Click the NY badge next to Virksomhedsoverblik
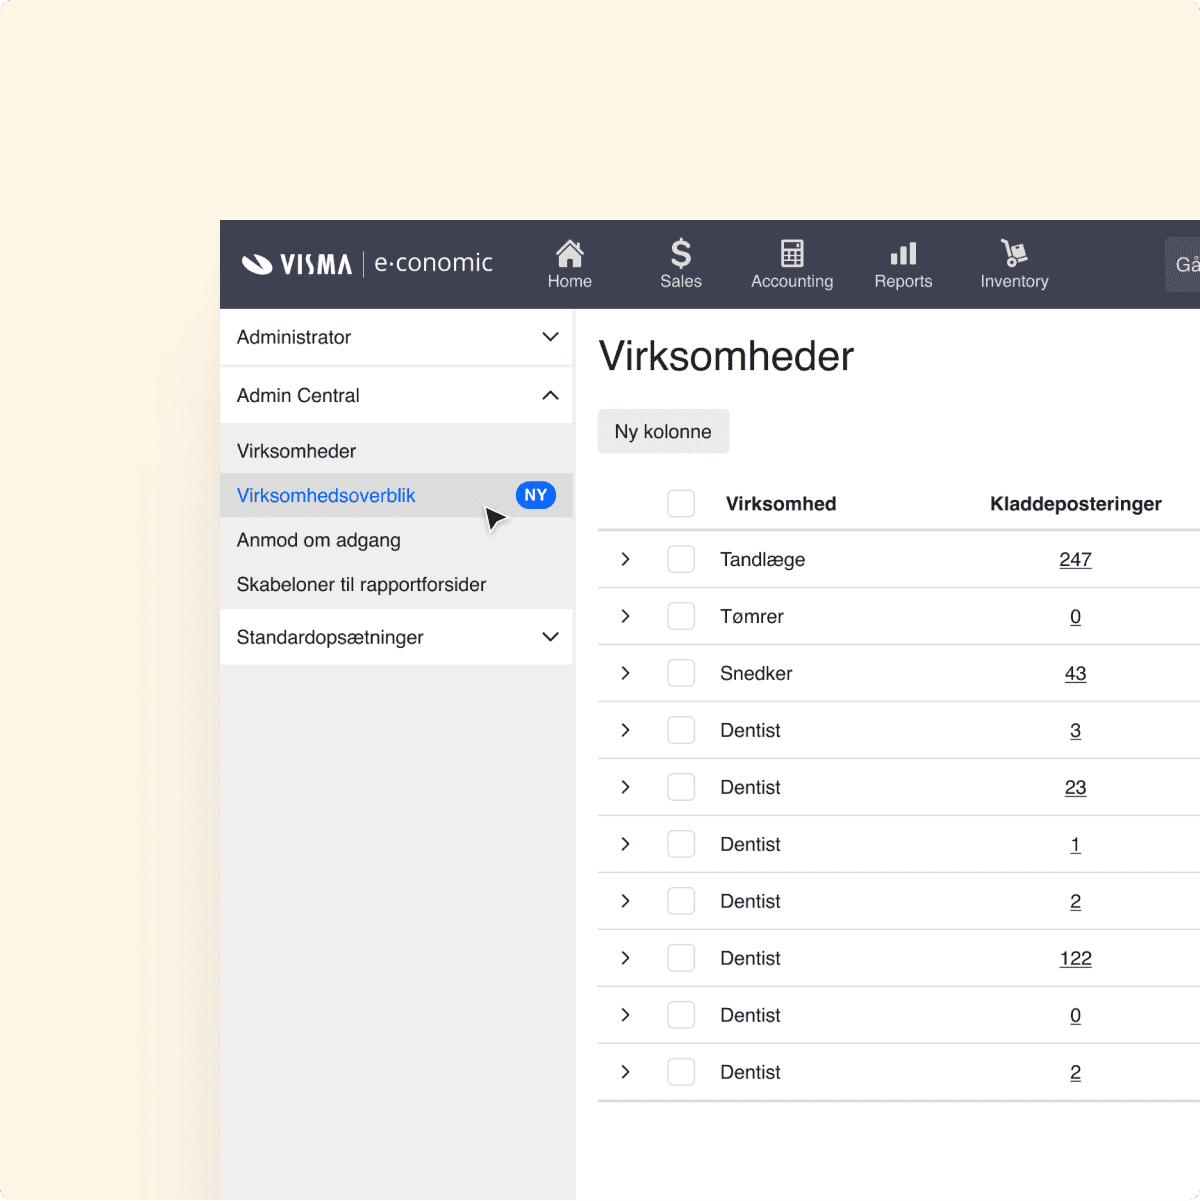The height and width of the screenshot is (1201, 1200). tap(536, 495)
